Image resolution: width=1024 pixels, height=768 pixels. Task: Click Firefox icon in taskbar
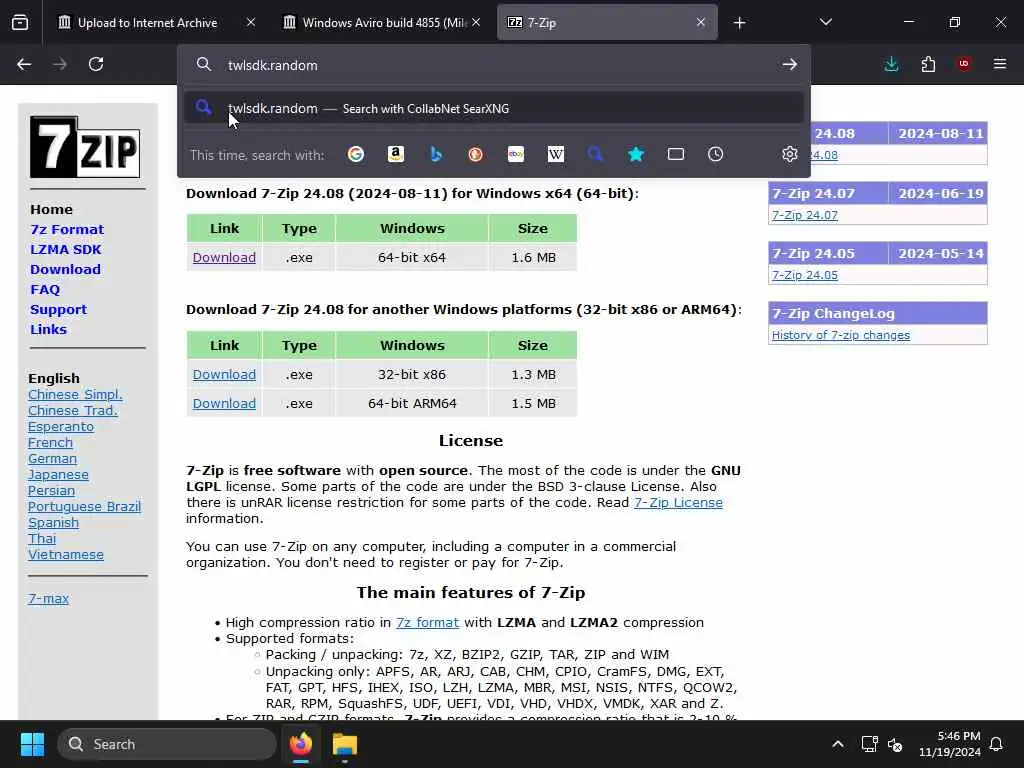click(301, 744)
